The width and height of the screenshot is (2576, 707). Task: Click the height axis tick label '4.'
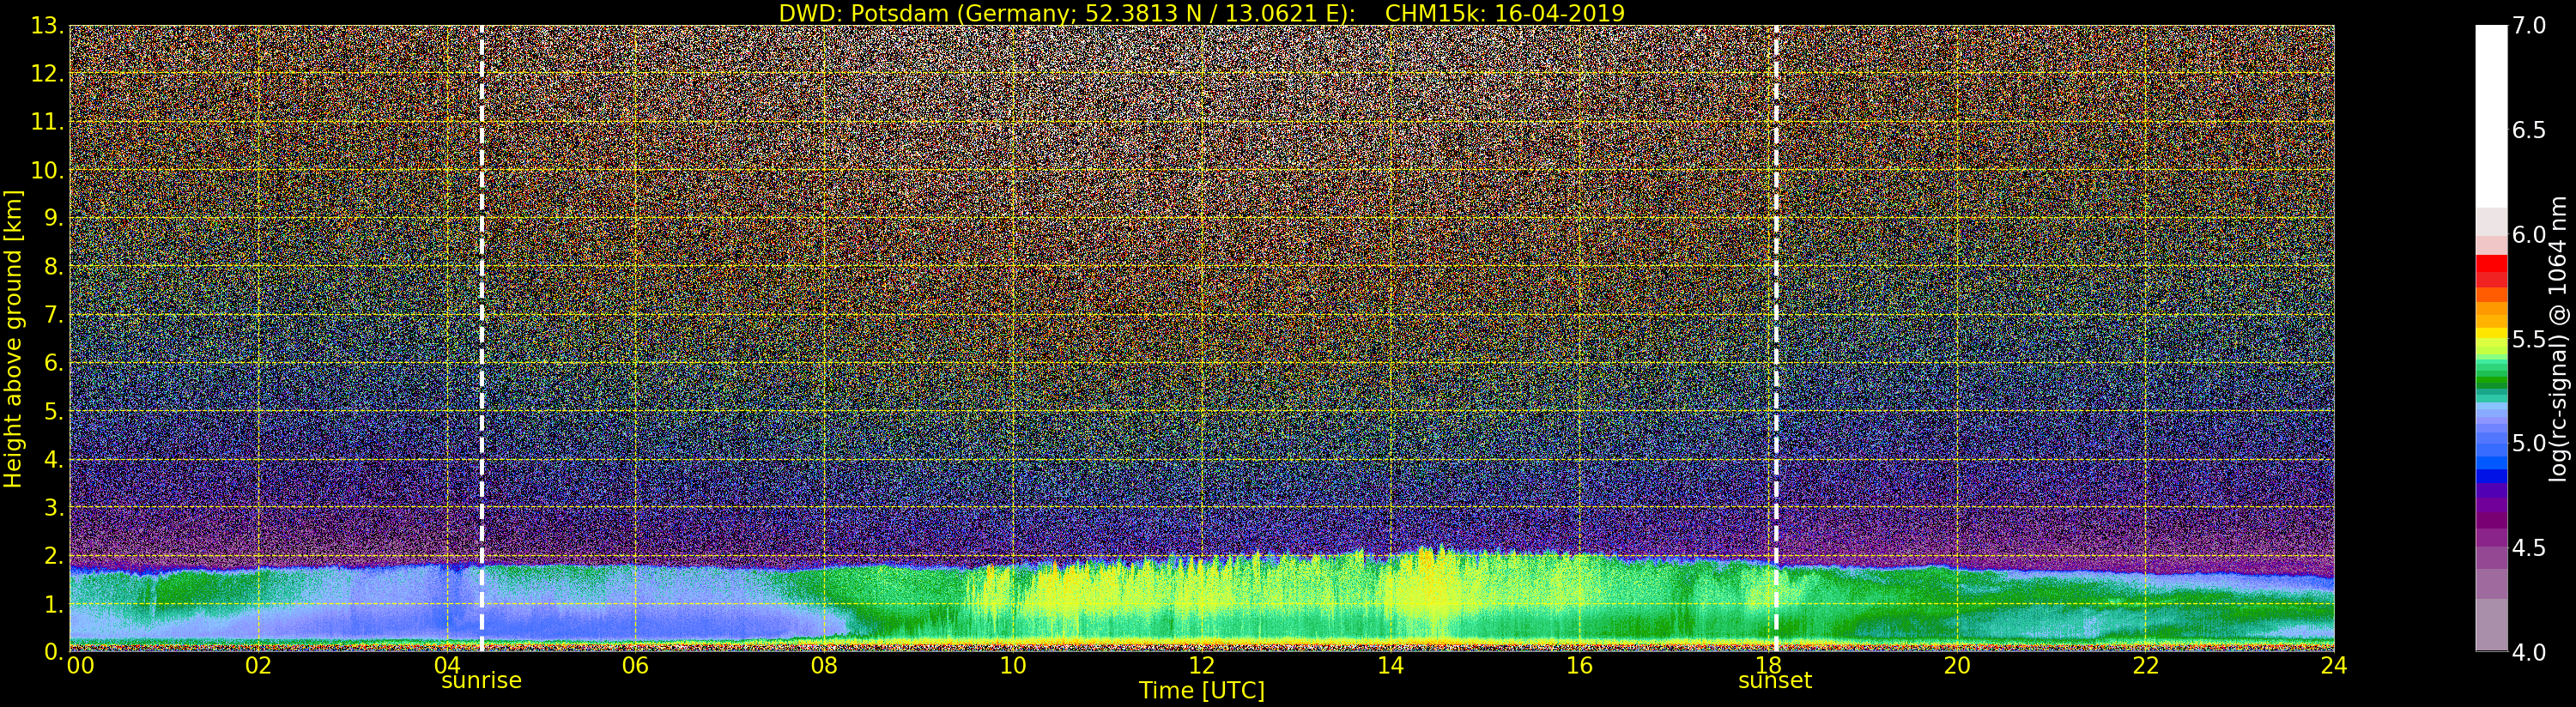coord(53,459)
